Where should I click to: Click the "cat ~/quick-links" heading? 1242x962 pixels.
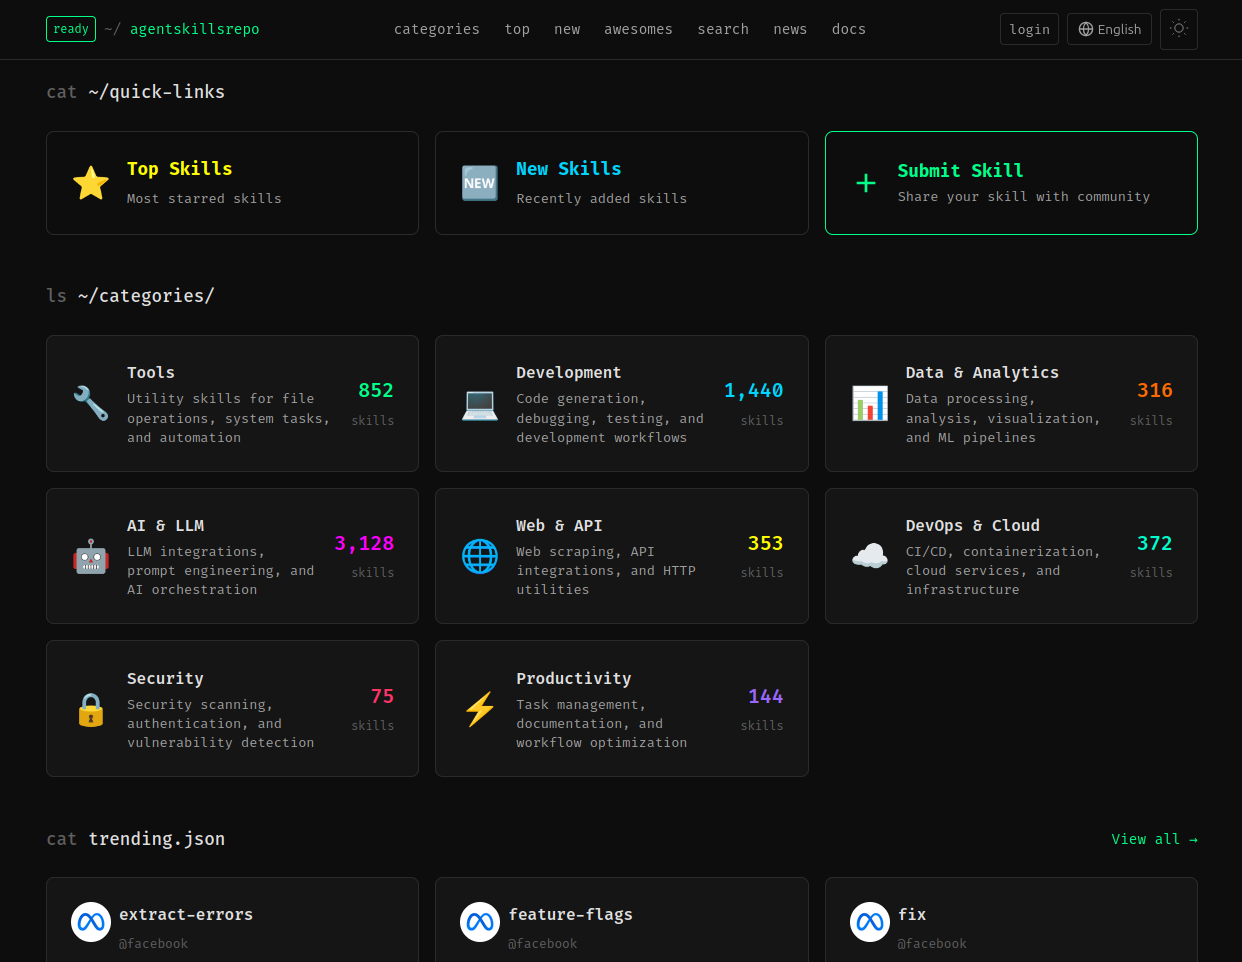(135, 92)
